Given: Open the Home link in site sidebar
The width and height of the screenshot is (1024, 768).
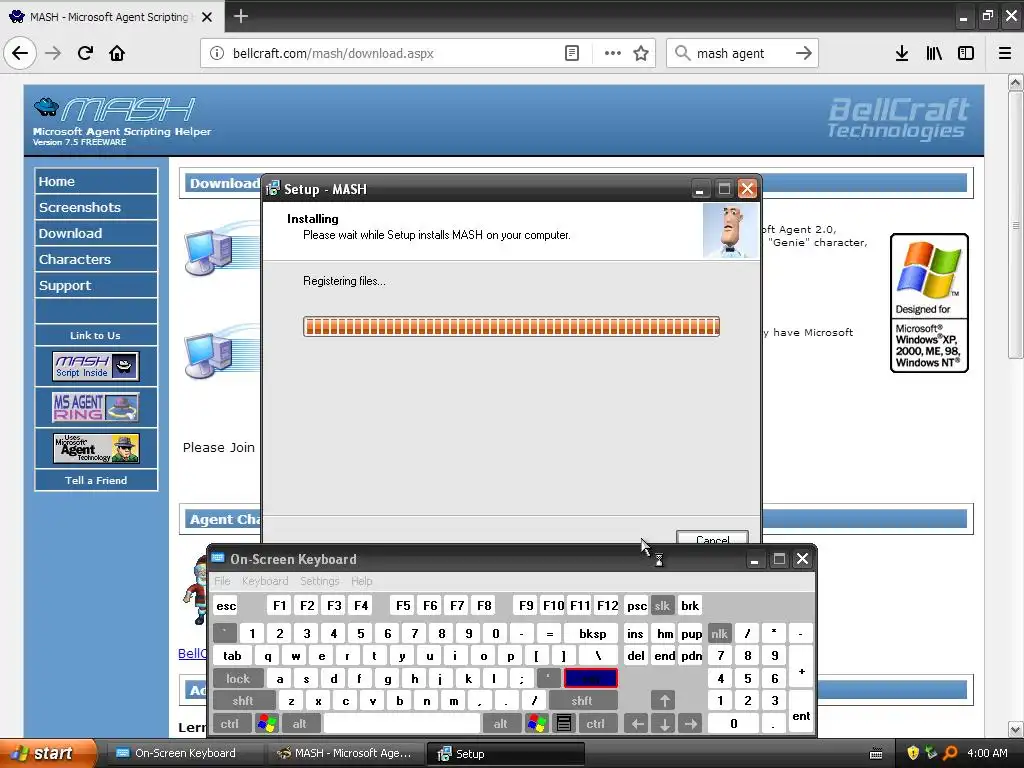Looking at the screenshot, I should click(x=95, y=181).
